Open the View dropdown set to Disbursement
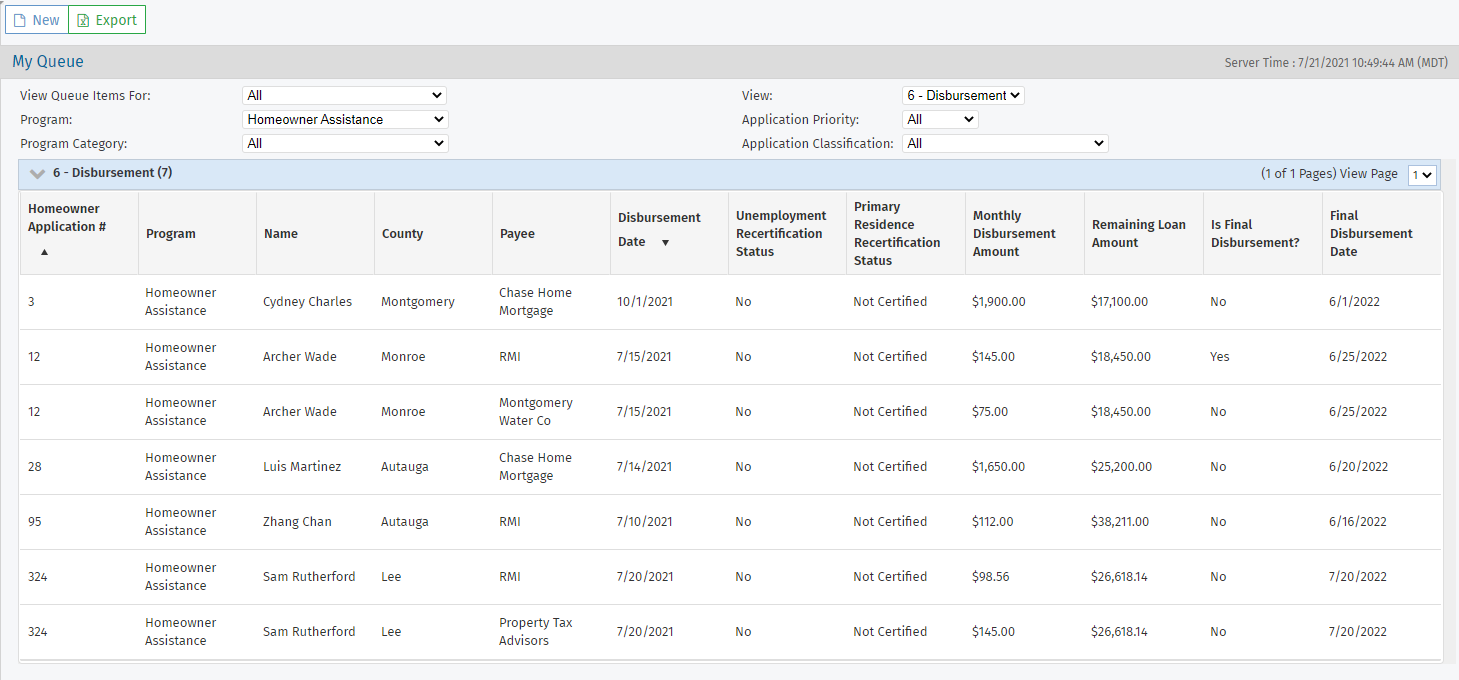 (962, 96)
